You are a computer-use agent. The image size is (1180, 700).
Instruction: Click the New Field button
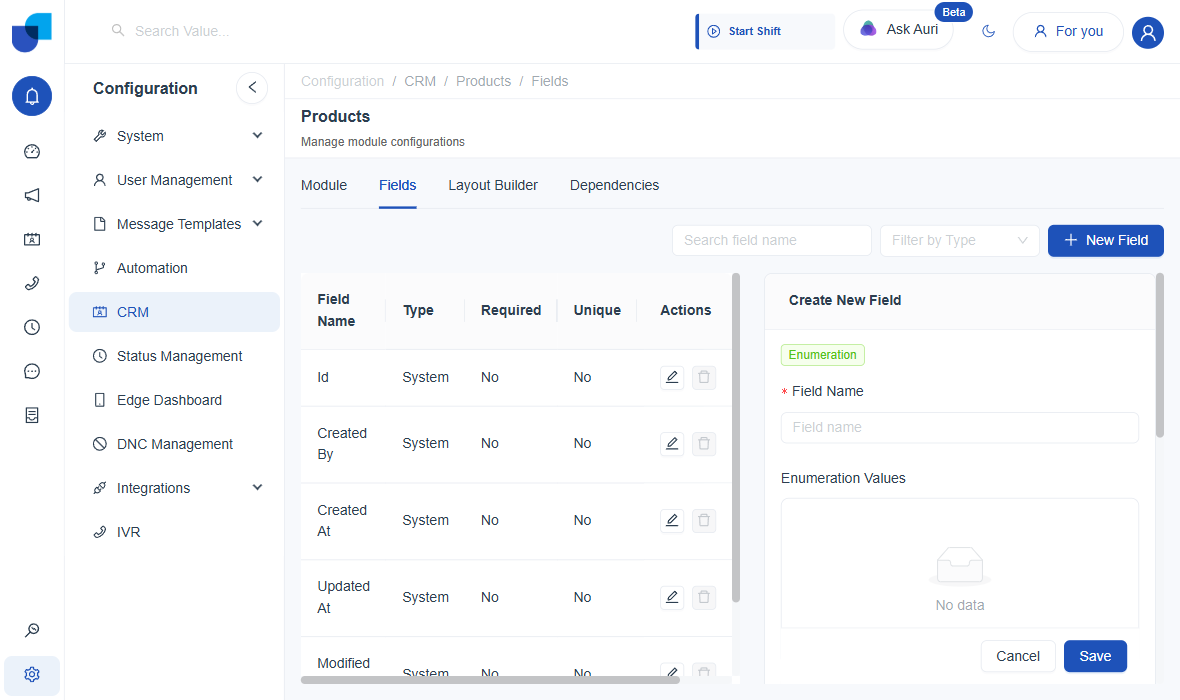pos(1105,240)
